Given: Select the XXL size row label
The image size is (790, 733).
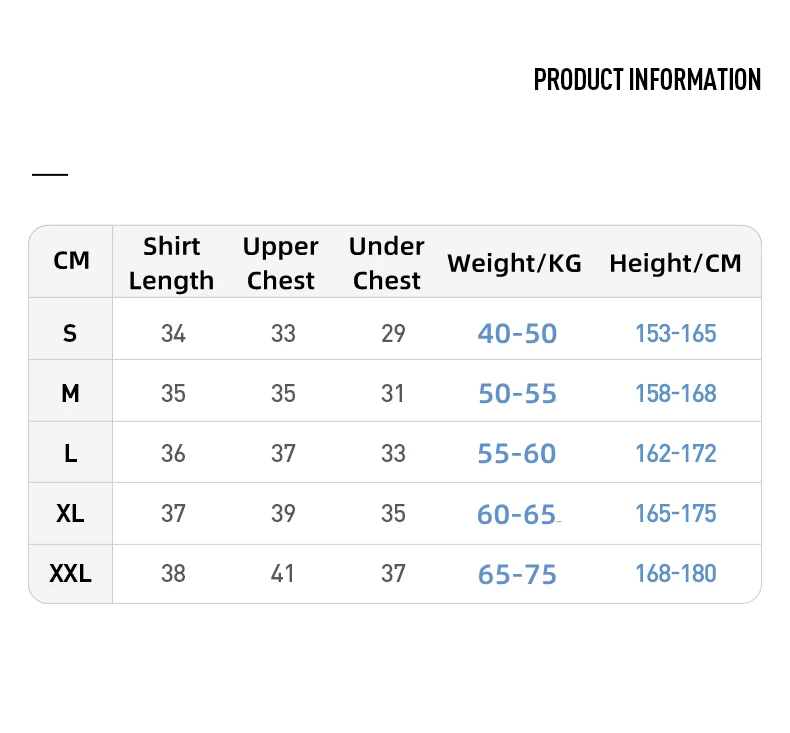Looking at the screenshot, I should tap(71, 574).
